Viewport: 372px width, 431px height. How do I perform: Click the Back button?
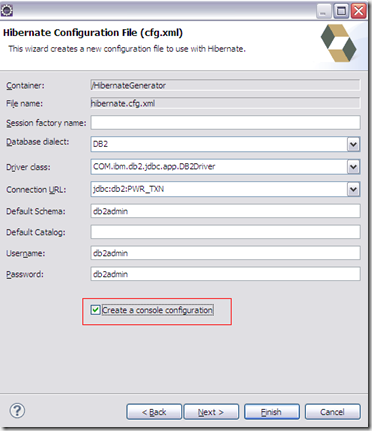pyautogui.click(x=154, y=412)
